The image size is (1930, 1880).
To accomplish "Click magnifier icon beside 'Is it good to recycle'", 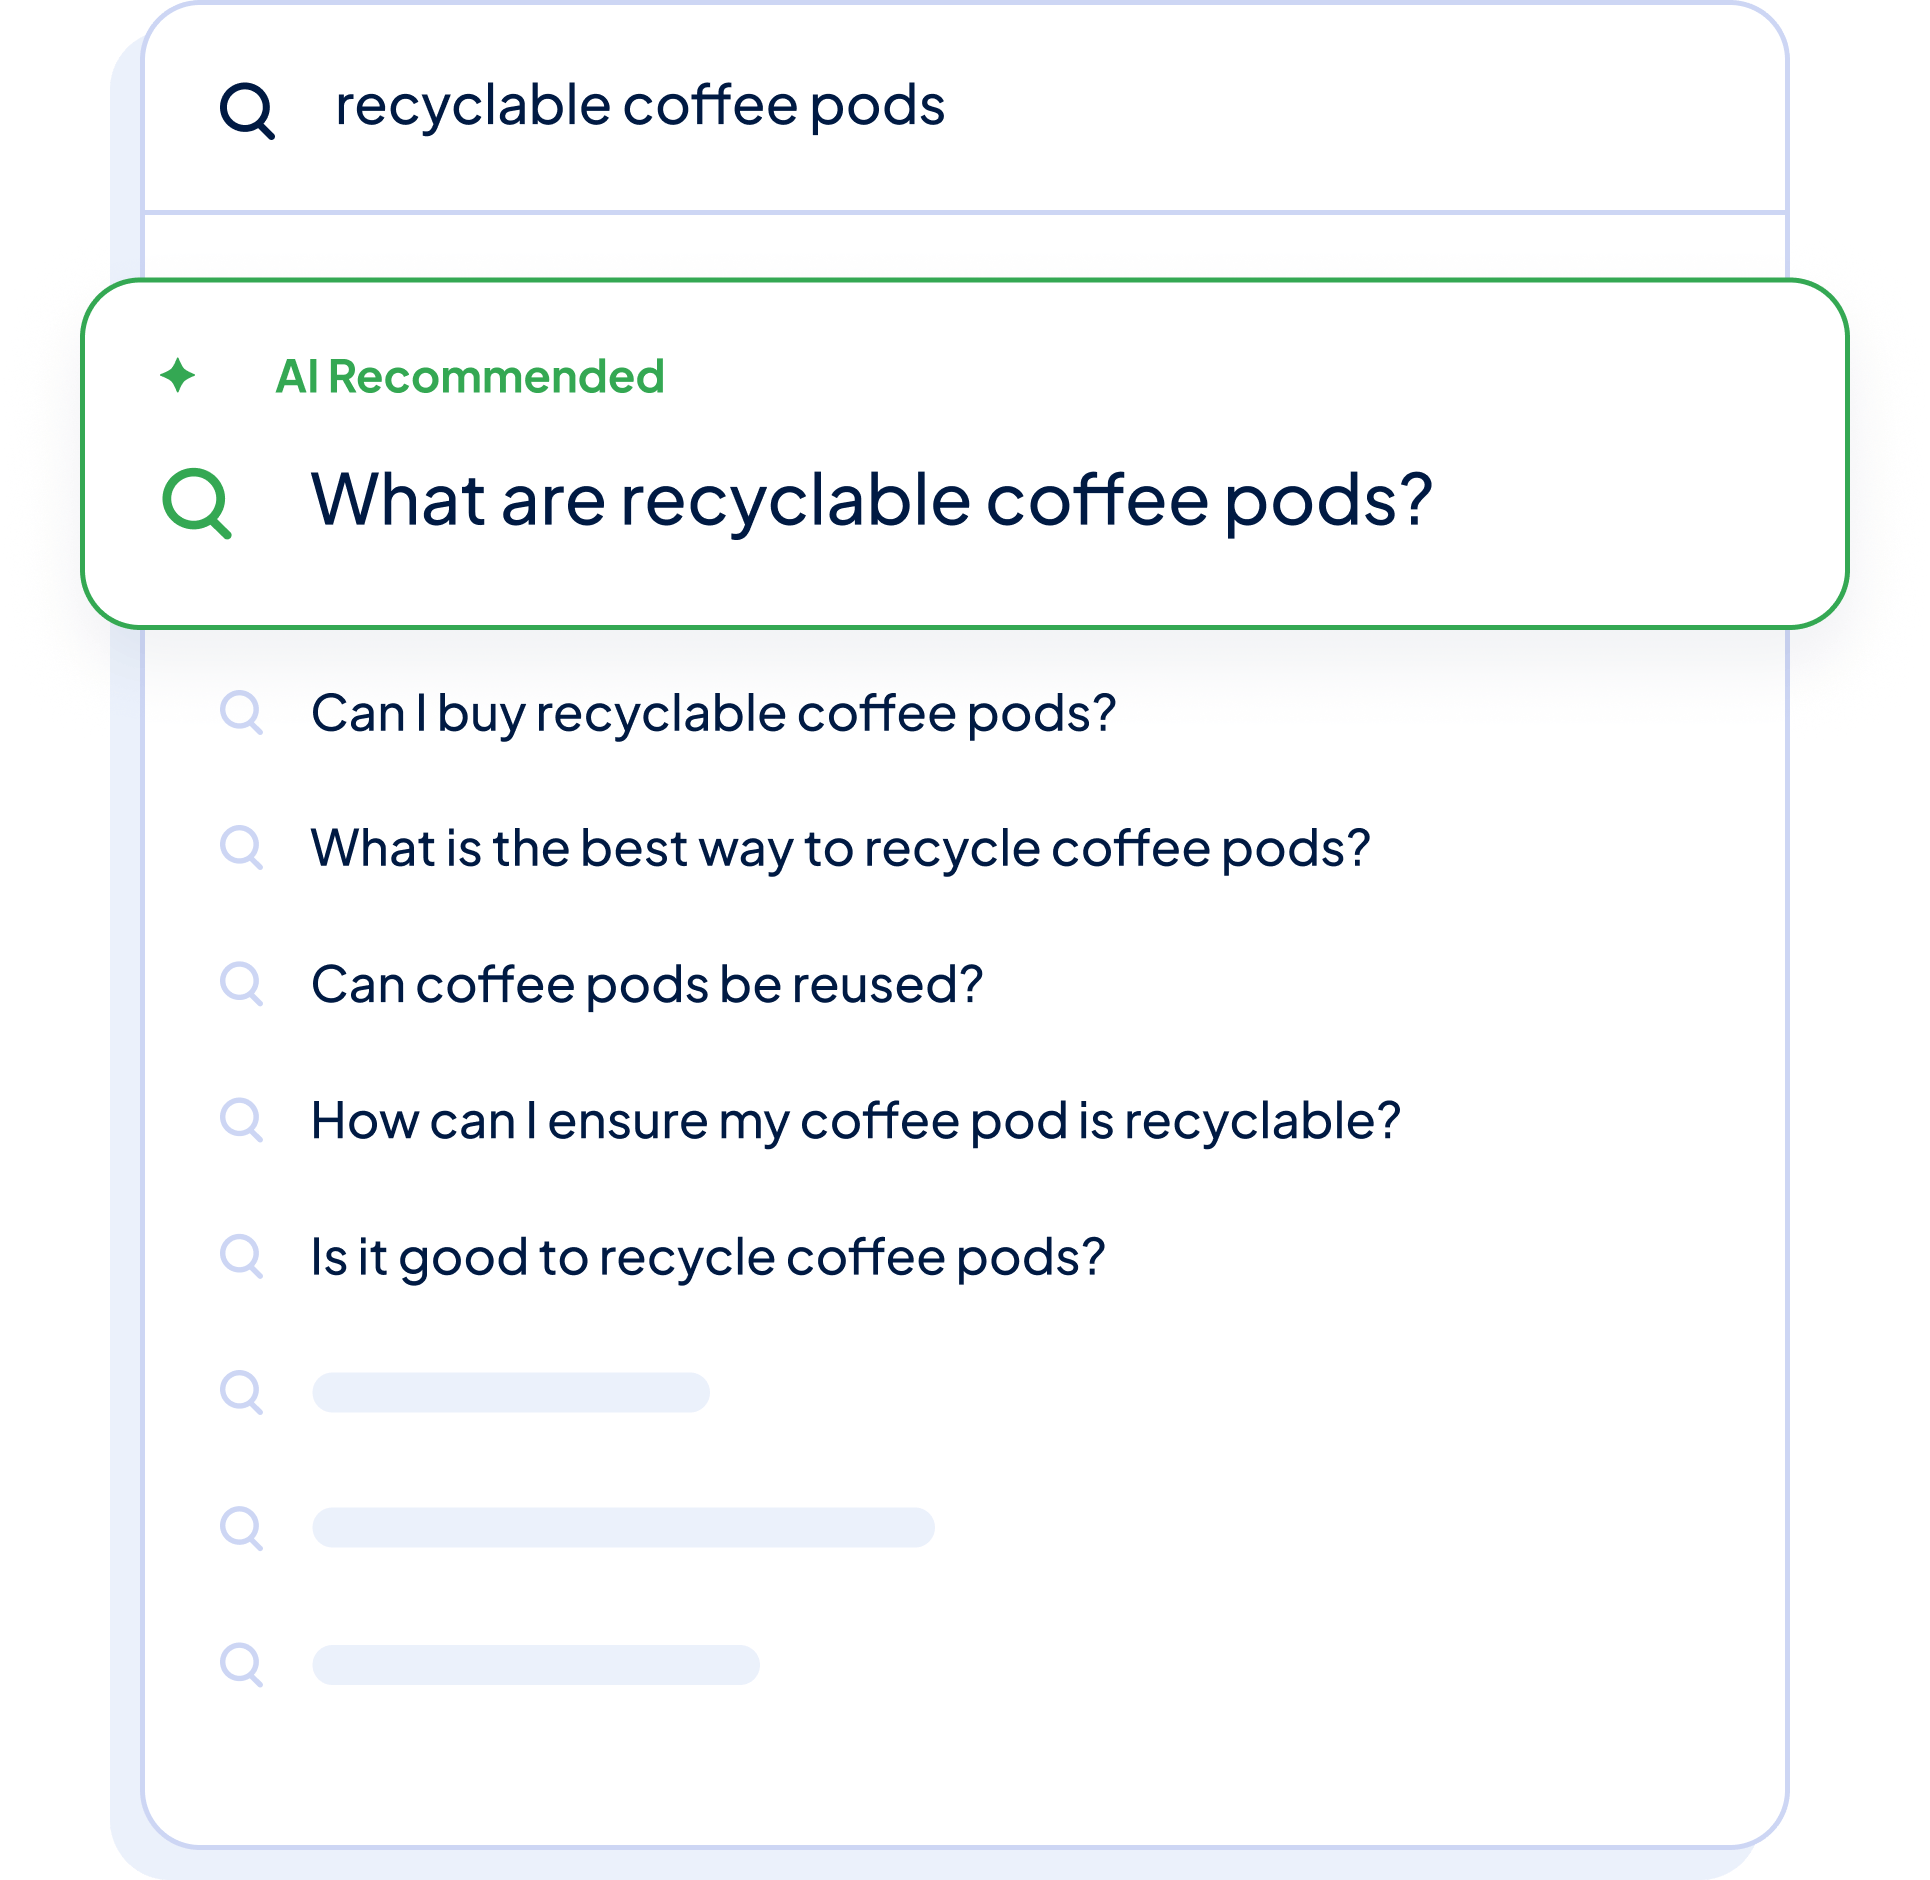I will tap(241, 1256).
